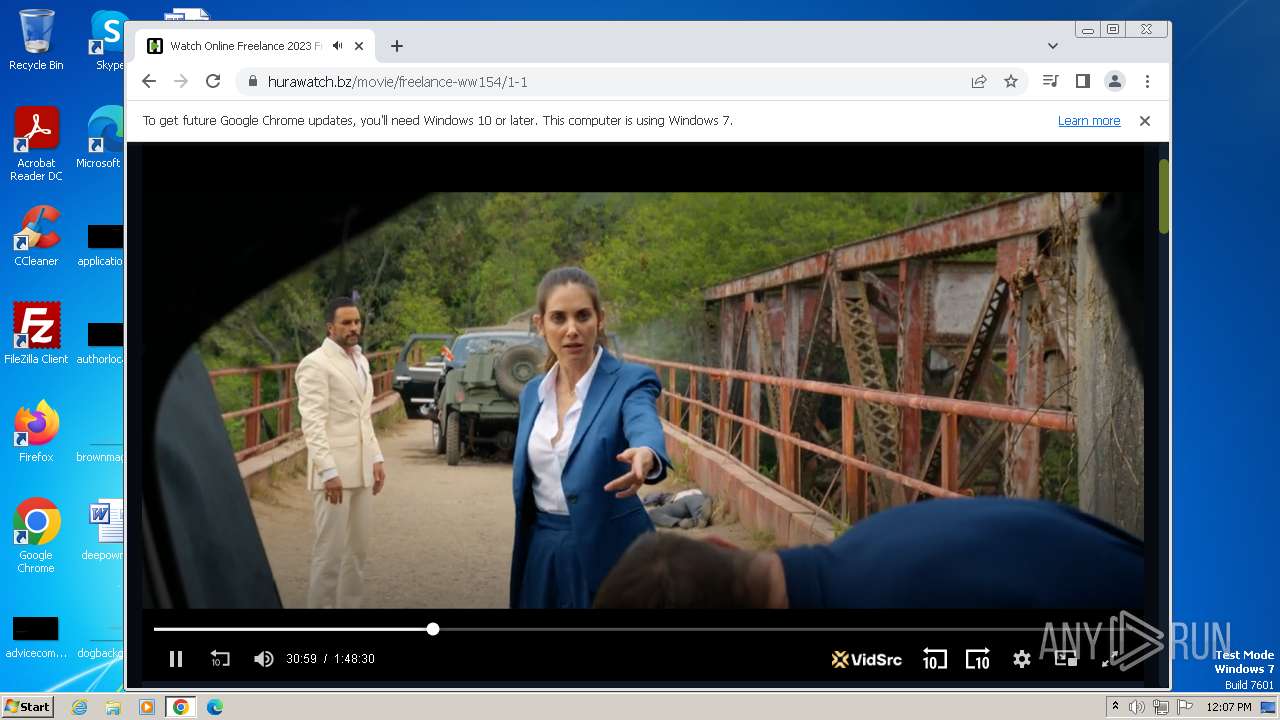Screen dimensions: 1280x720
Task: Click Learn more link in update notice
Action: (x=1089, y=121)
